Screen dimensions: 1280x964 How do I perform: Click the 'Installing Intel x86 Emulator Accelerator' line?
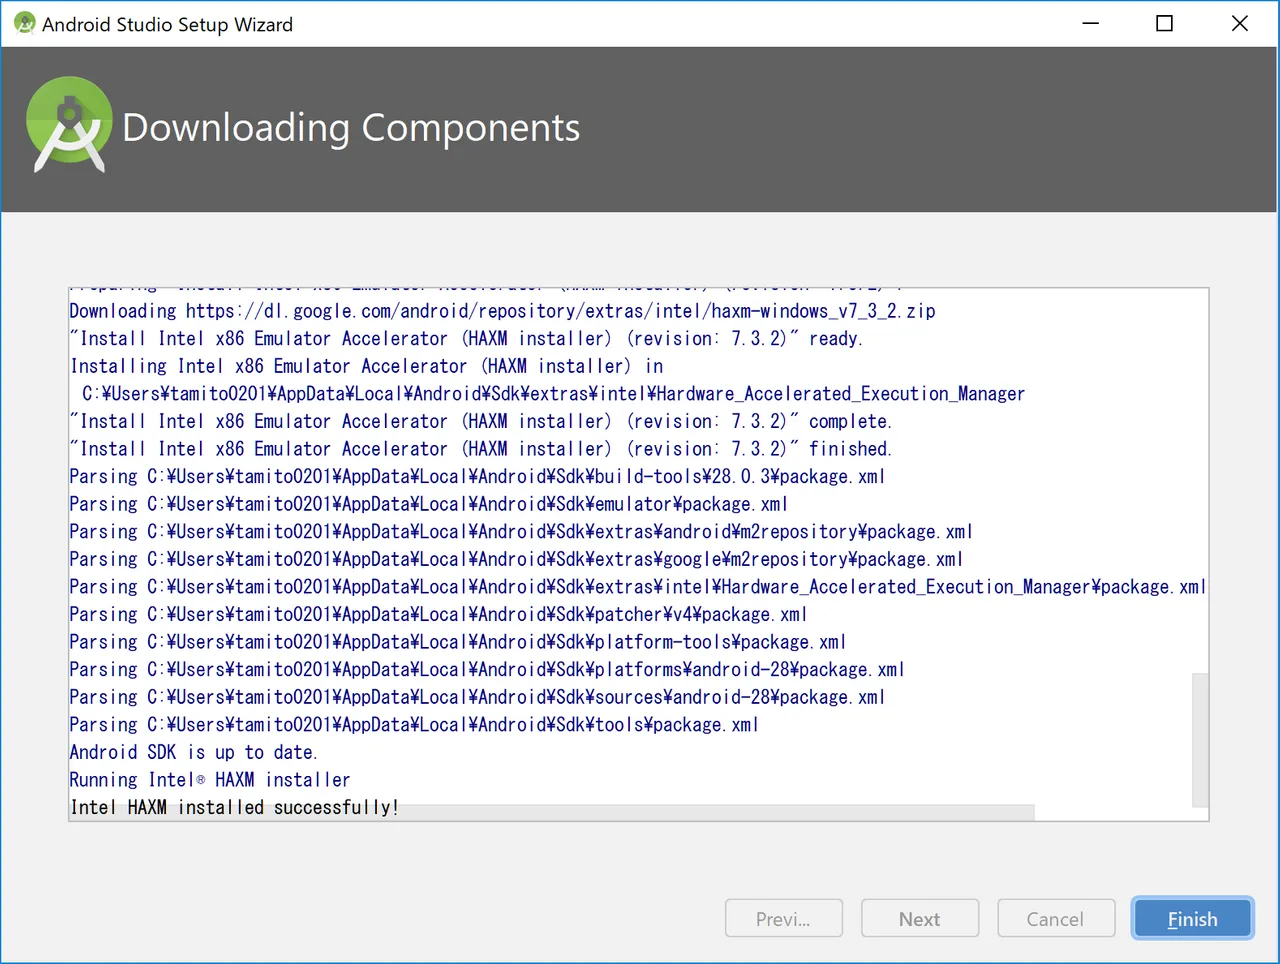(367, 366)
